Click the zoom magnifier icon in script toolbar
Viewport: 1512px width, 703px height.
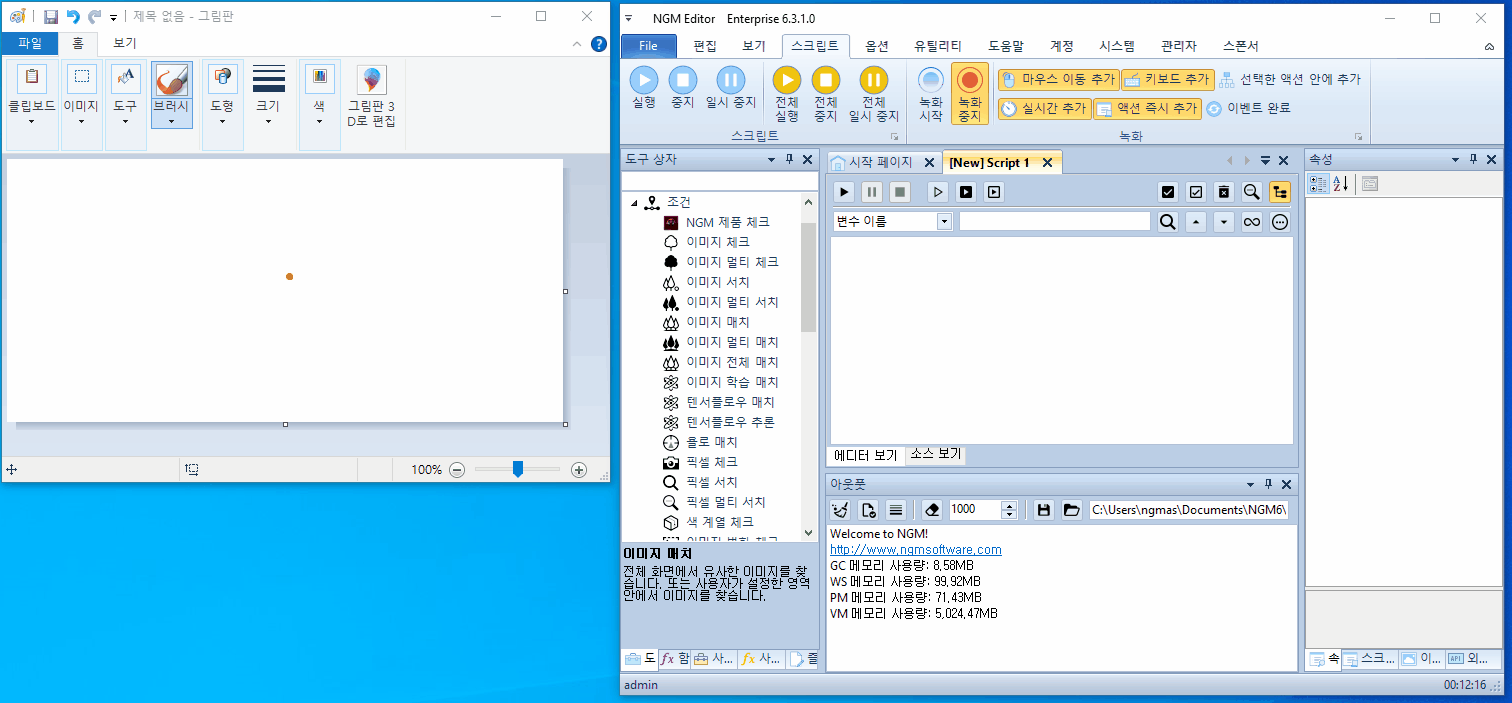1251,192
